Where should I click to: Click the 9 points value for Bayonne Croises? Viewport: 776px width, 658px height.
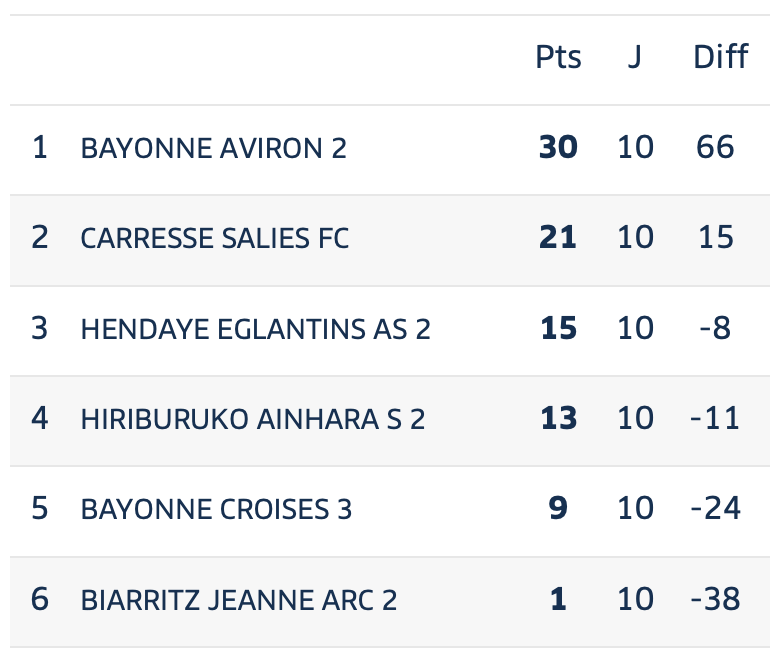point(558,509)
